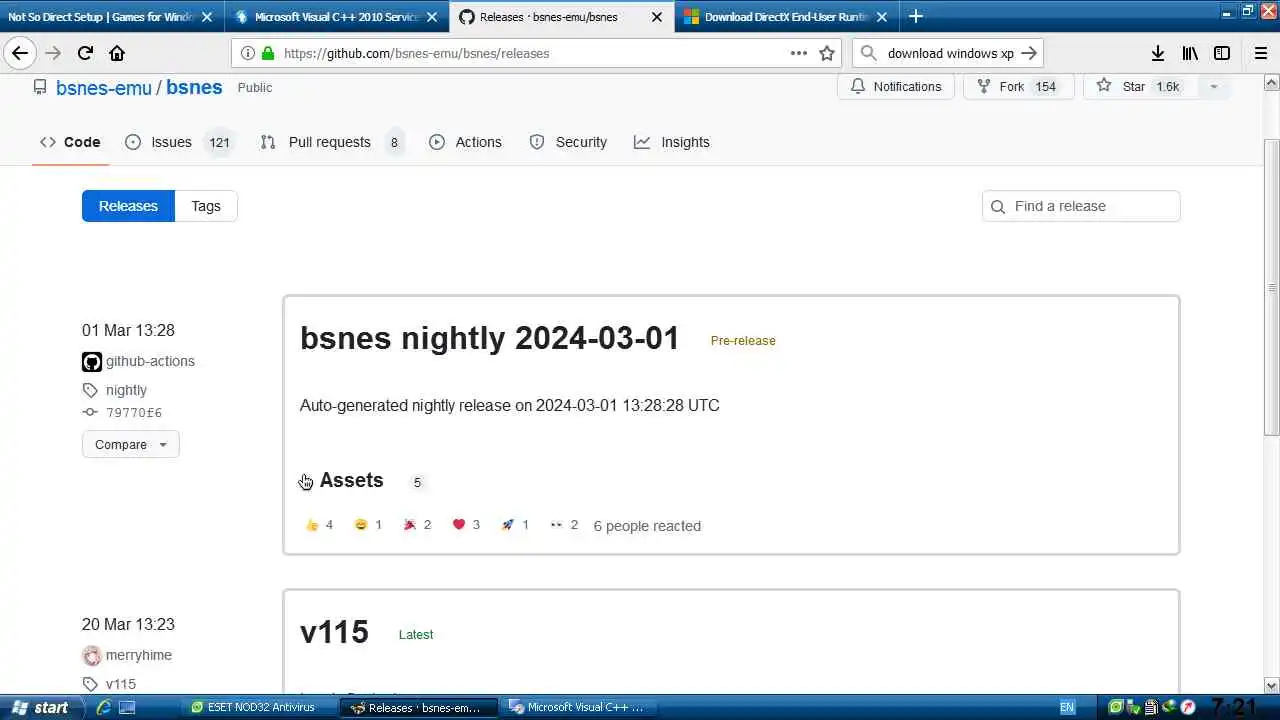
Task: Open the Compare dropdown
Action: coord(131,445)
